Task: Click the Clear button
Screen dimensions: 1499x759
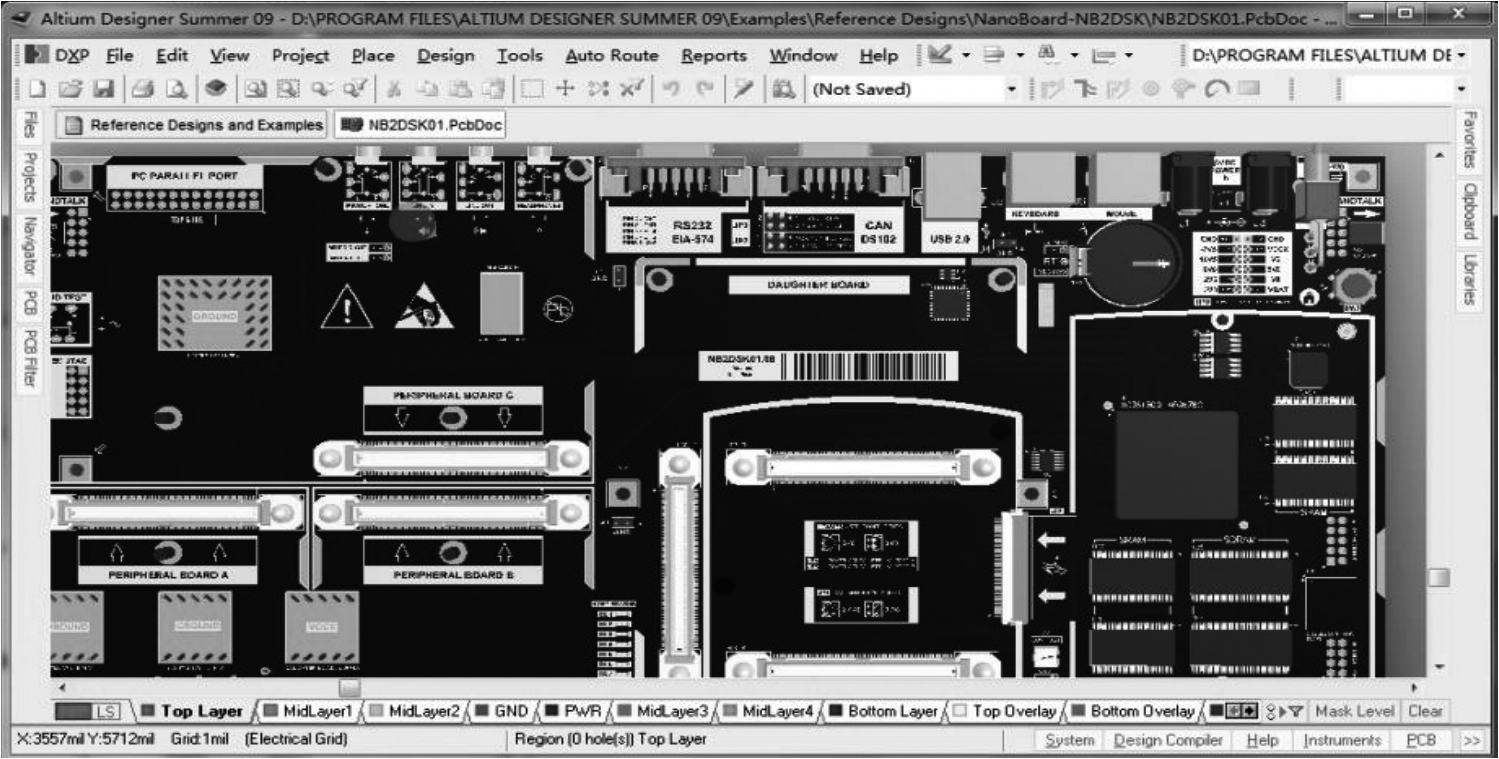Action: (1426, 712)
